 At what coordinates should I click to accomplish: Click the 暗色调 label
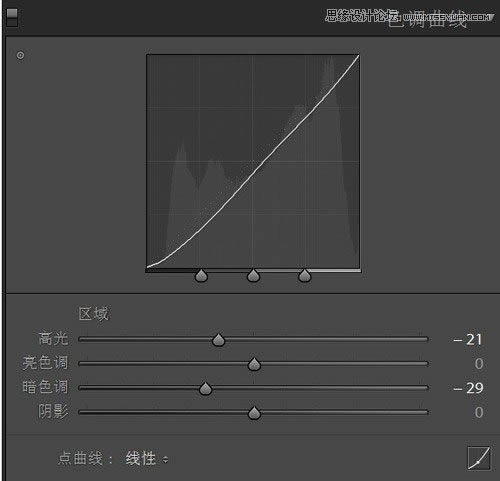click(x=45, y=387)
